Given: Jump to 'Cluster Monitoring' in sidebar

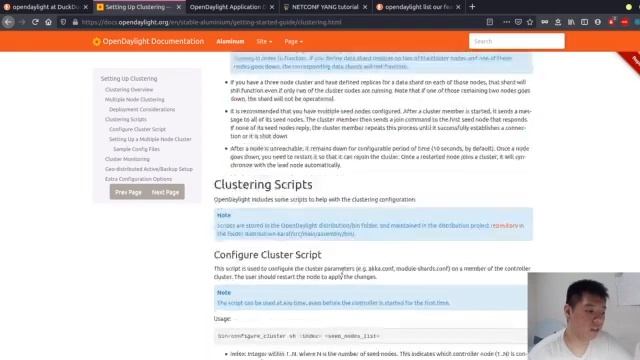Looking at the screenshot, I should pos(127,159).
